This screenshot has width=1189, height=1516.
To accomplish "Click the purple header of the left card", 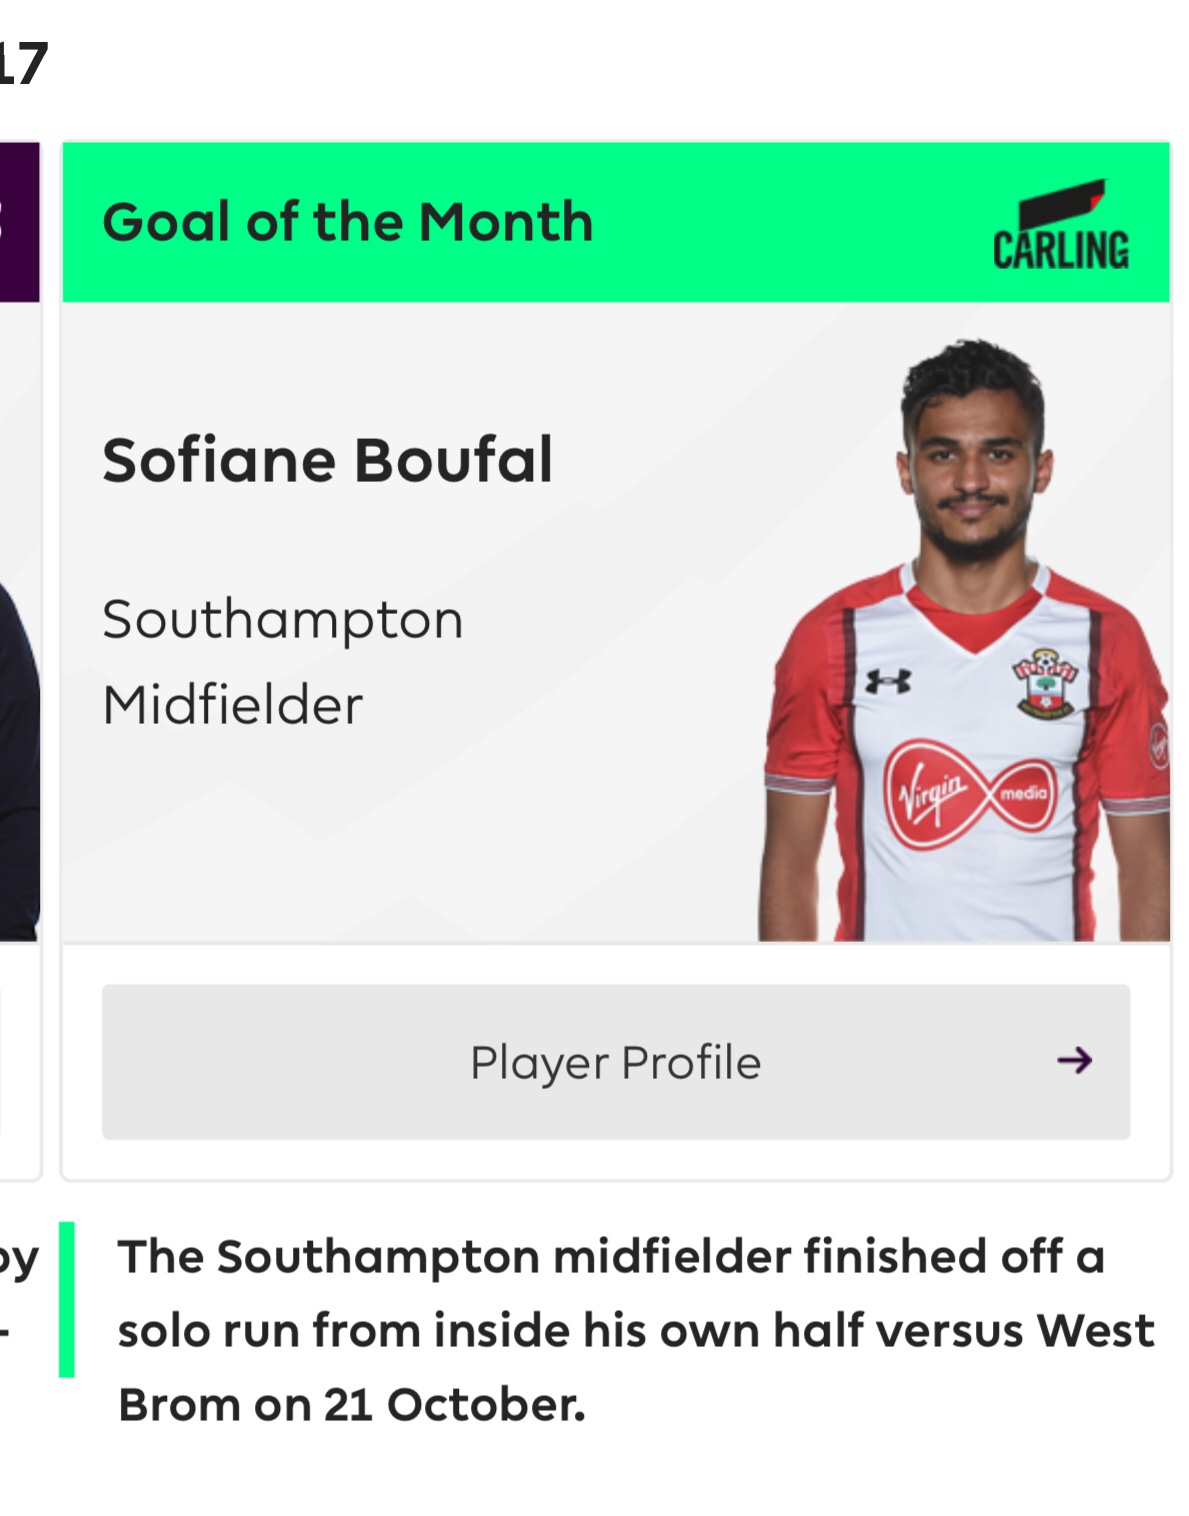I will click(x=18, y=222).
